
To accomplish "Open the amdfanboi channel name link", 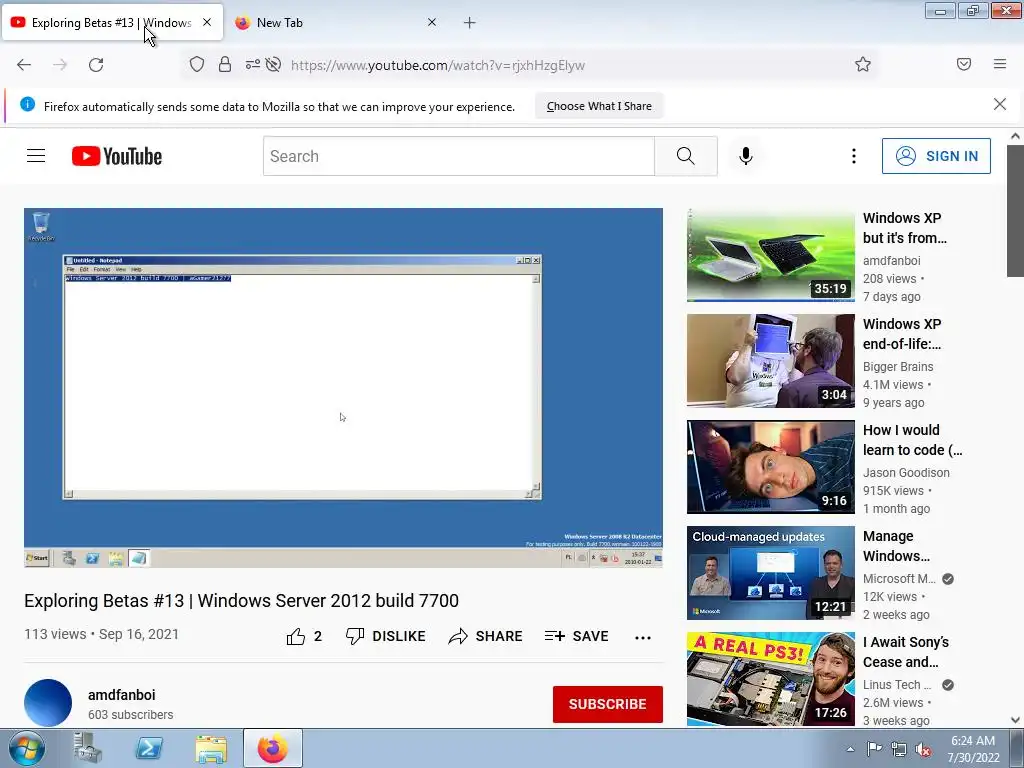I will (x=121, y=695).
